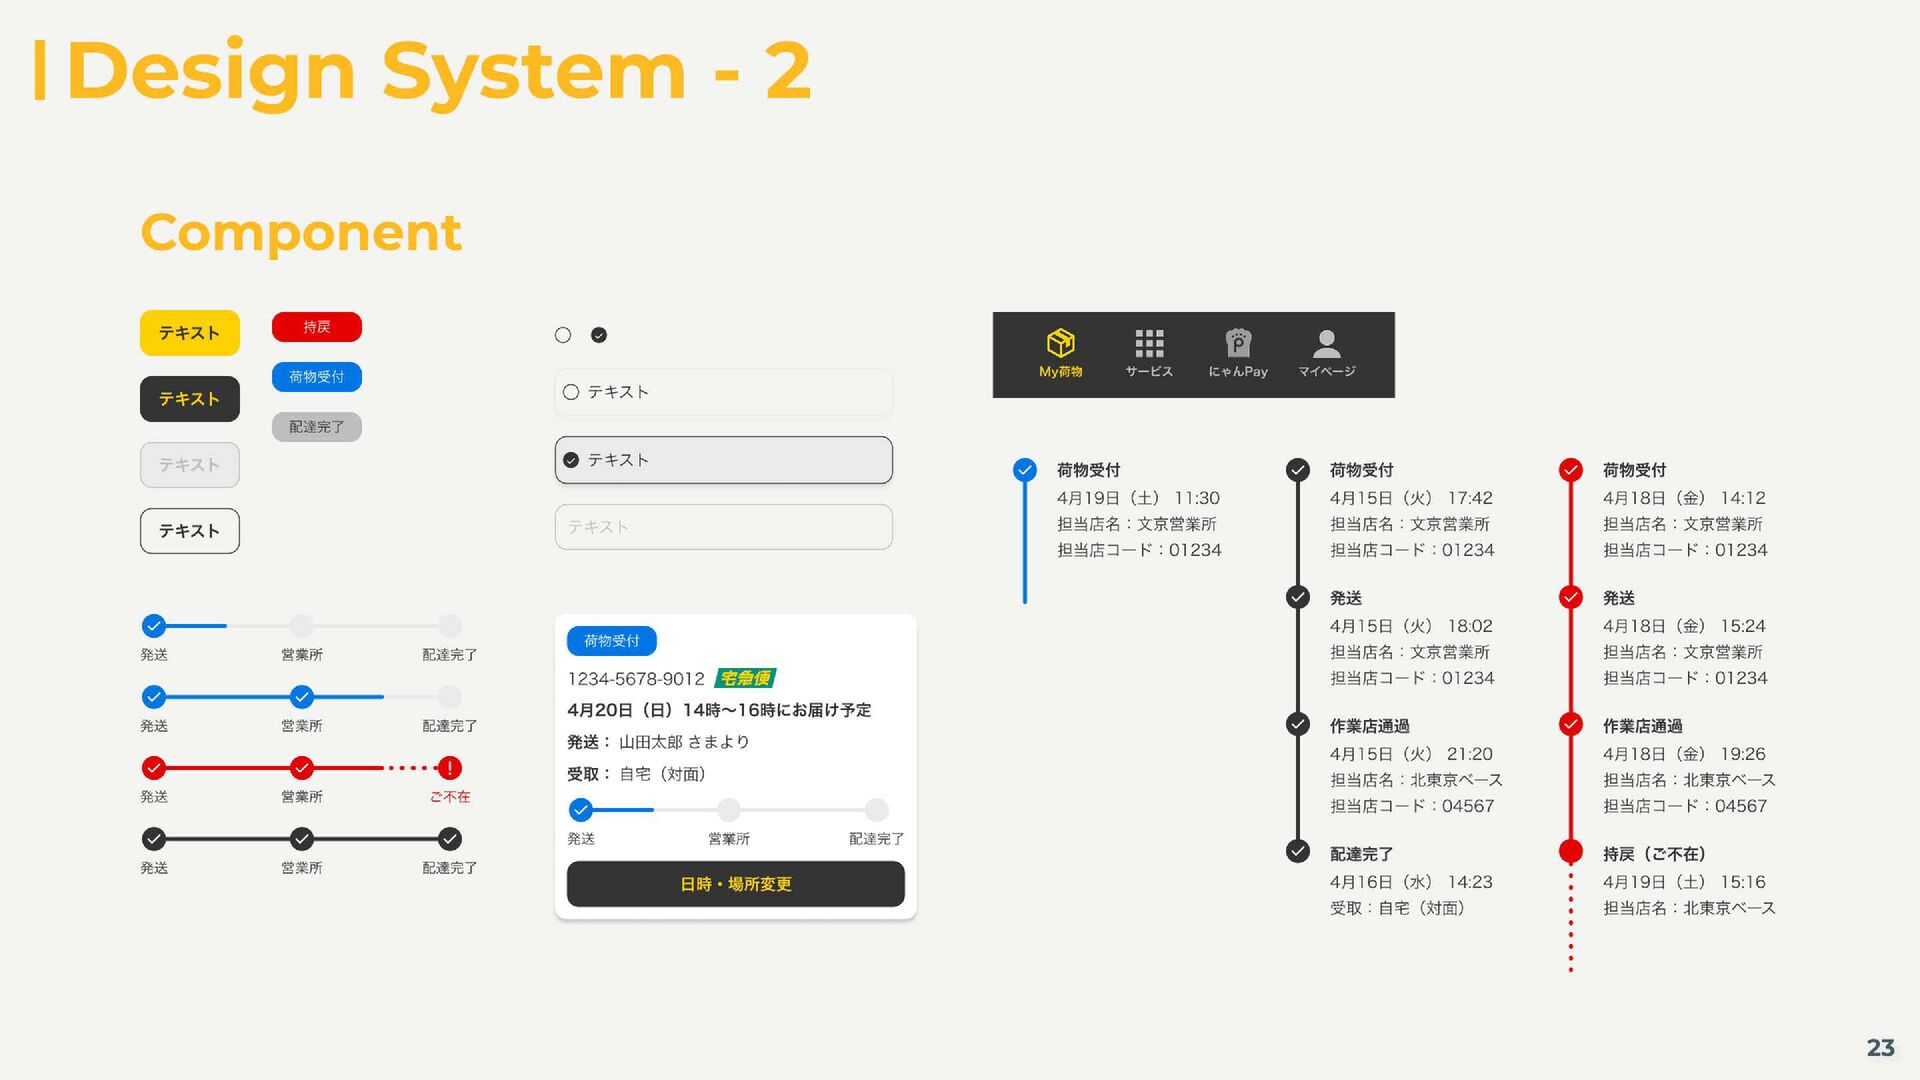Open the マイページ person icon

1326,344
